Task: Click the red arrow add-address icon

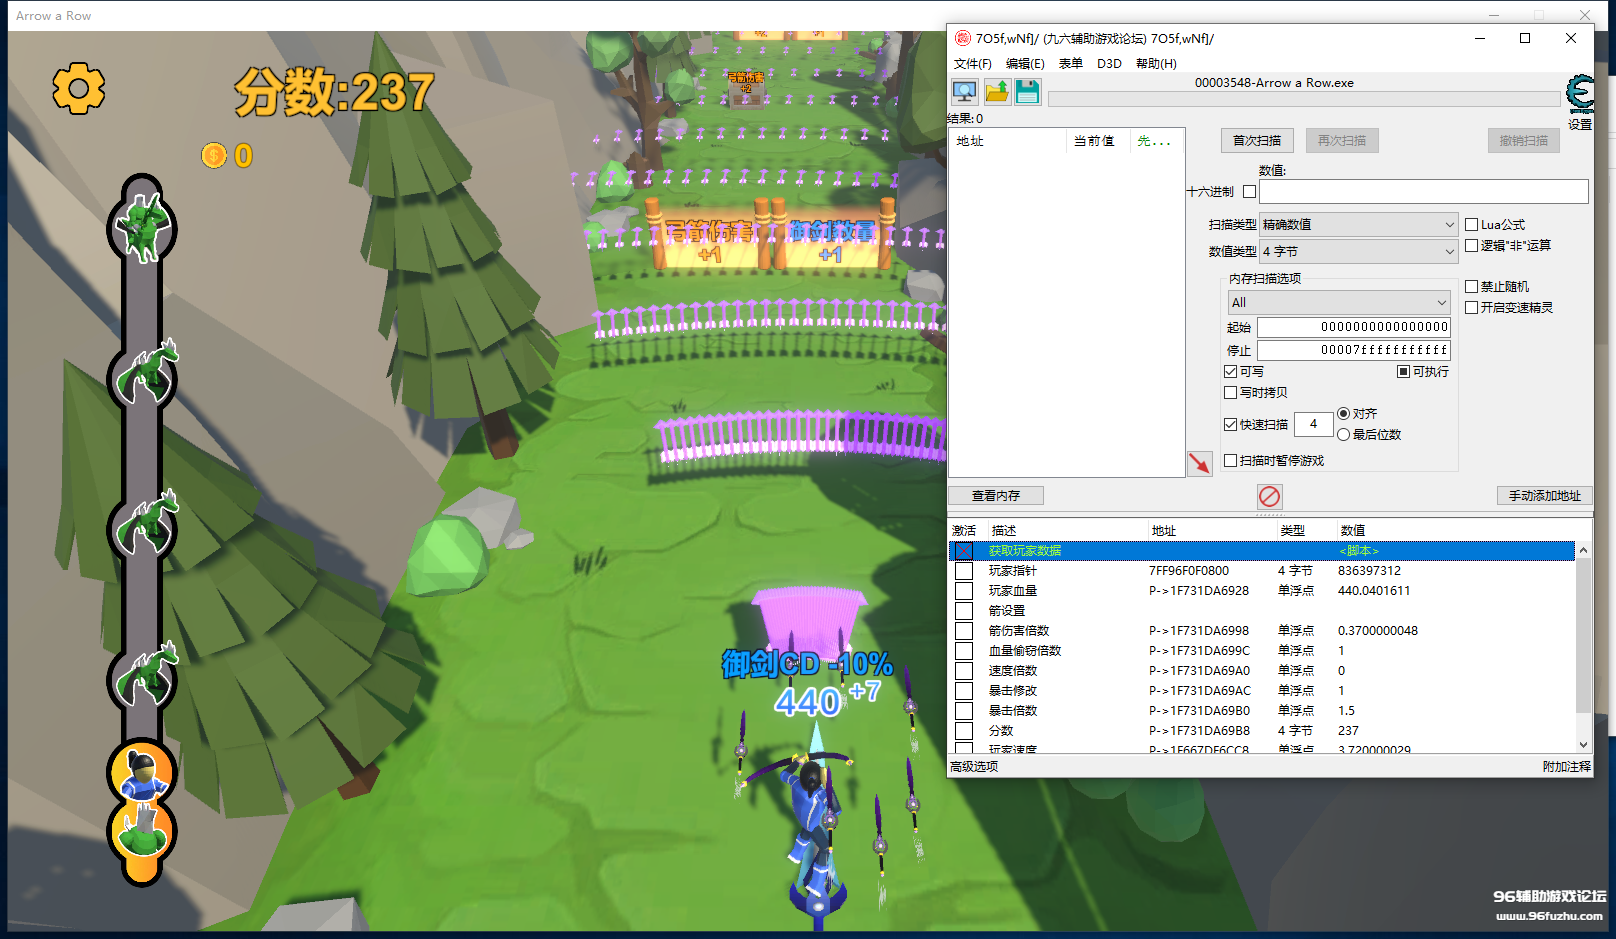Action: [x=1199, y=463]
